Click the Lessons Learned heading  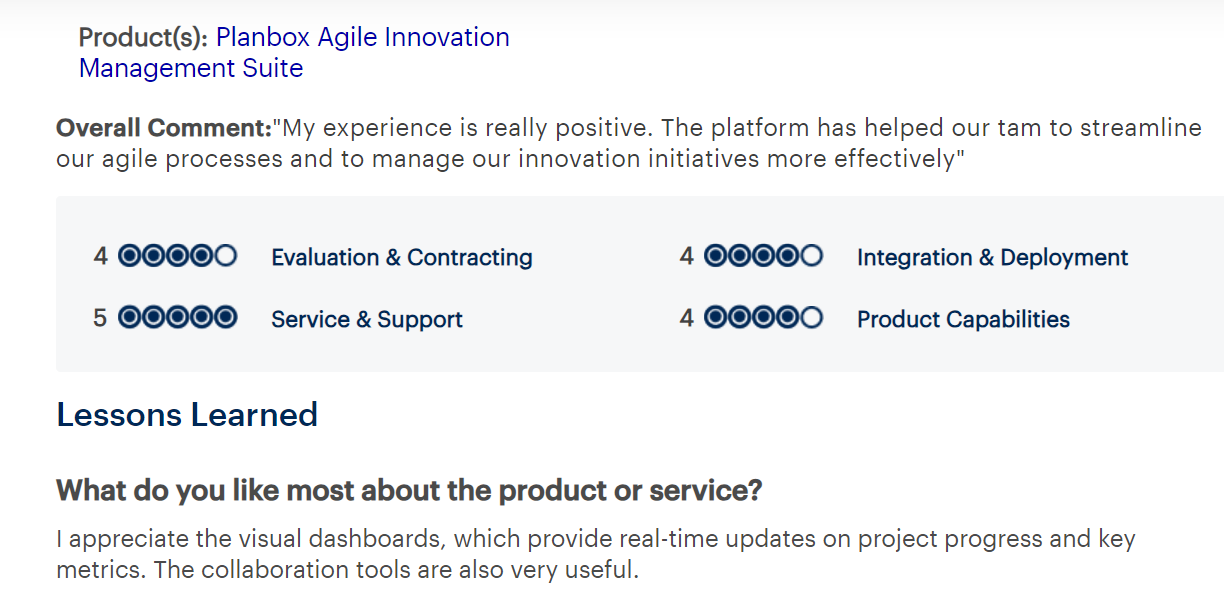pyautogui.click(x=187, y=415)
